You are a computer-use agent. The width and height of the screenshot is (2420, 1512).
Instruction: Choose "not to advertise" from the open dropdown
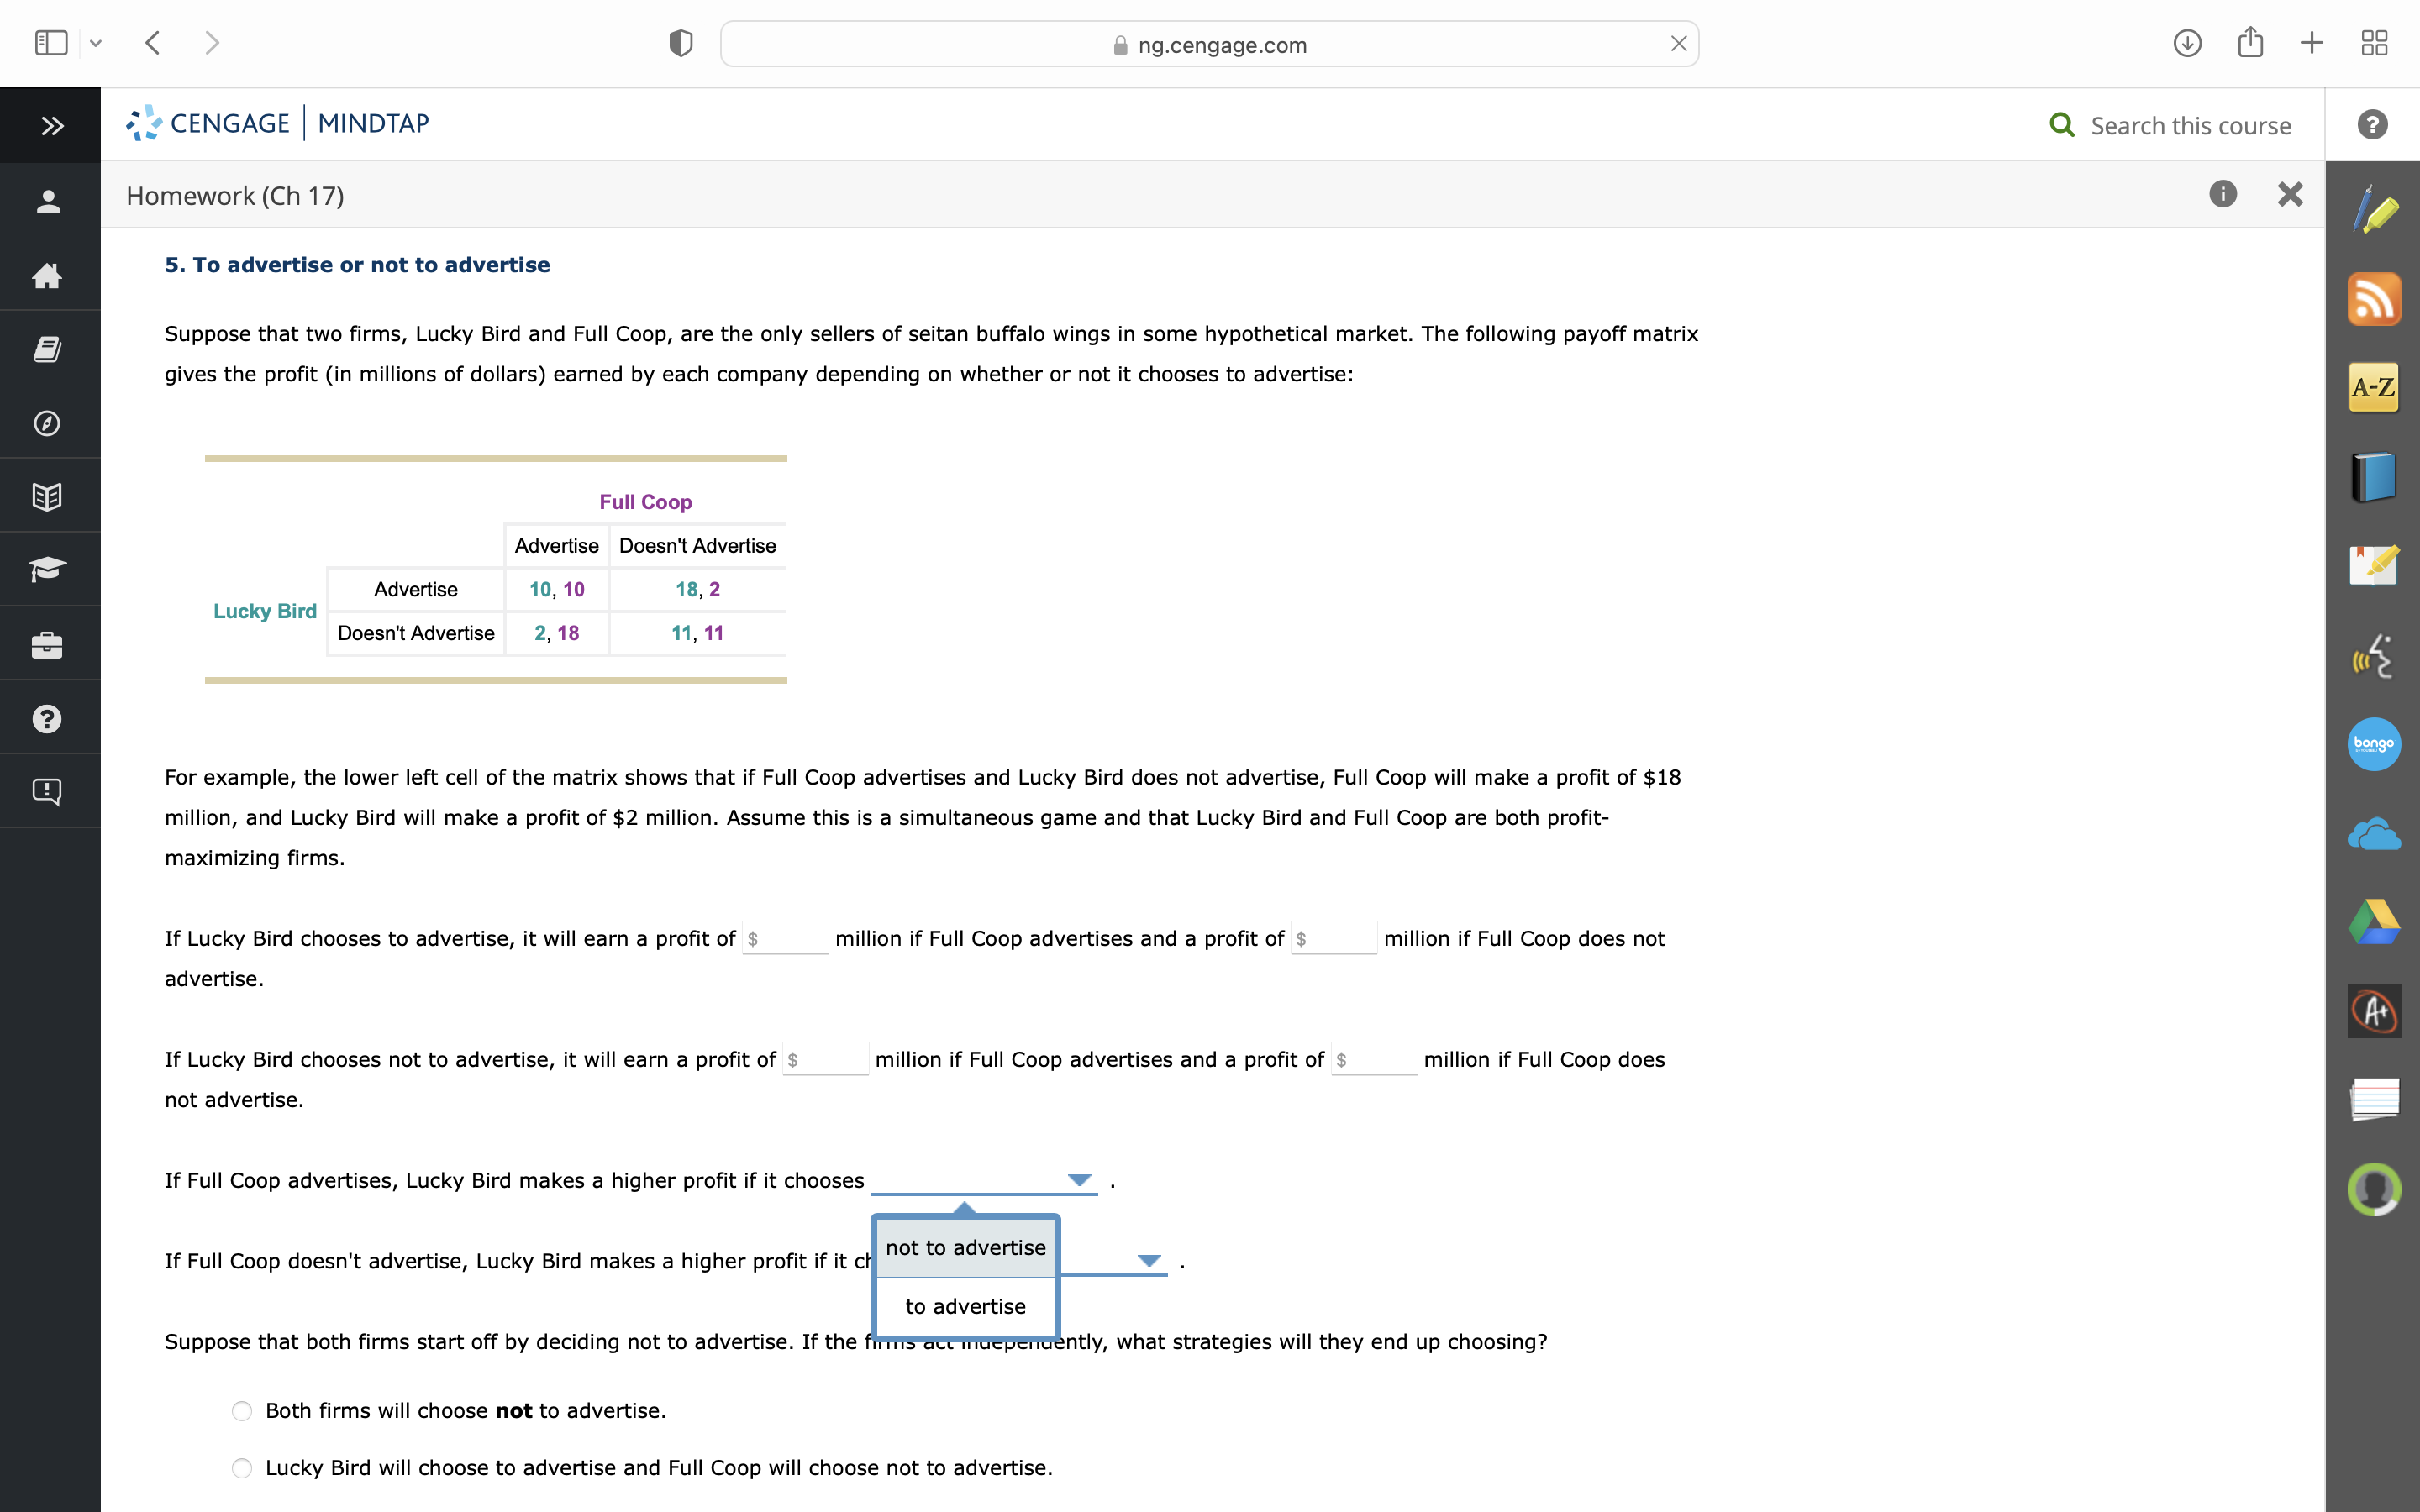click(964, 1247)
